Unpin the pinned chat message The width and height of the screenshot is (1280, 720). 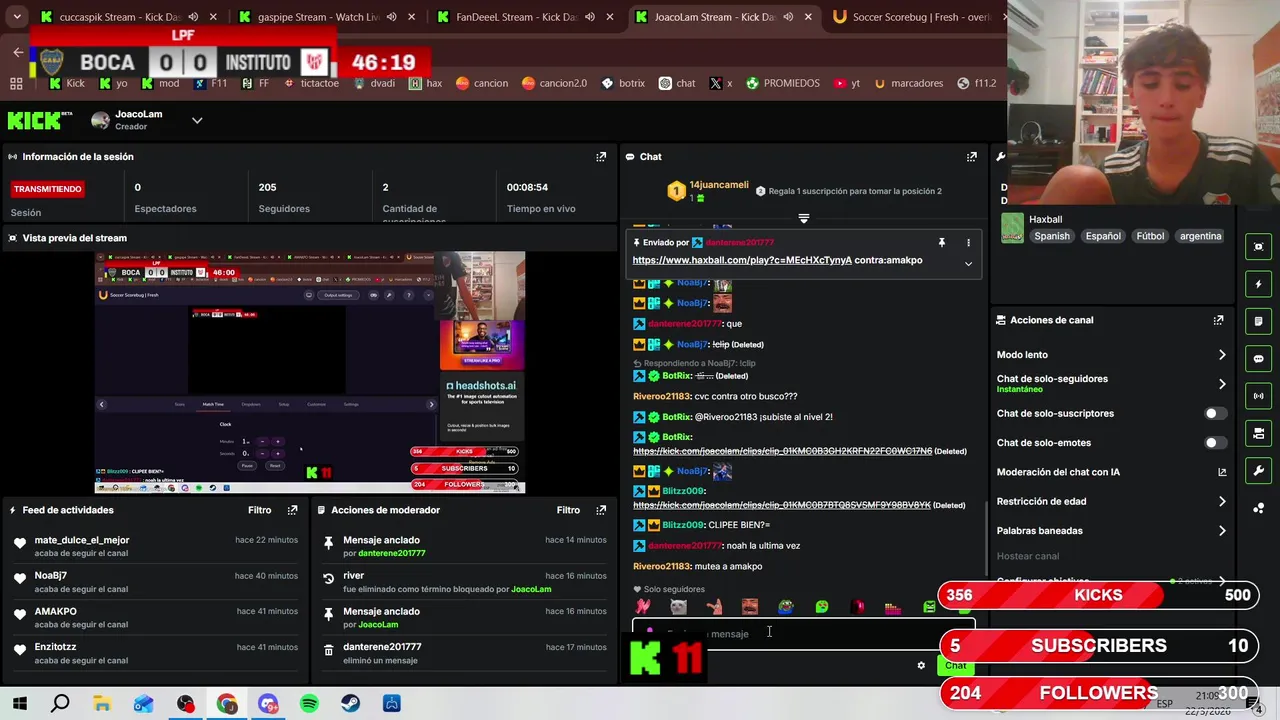[x=941, y=243]
